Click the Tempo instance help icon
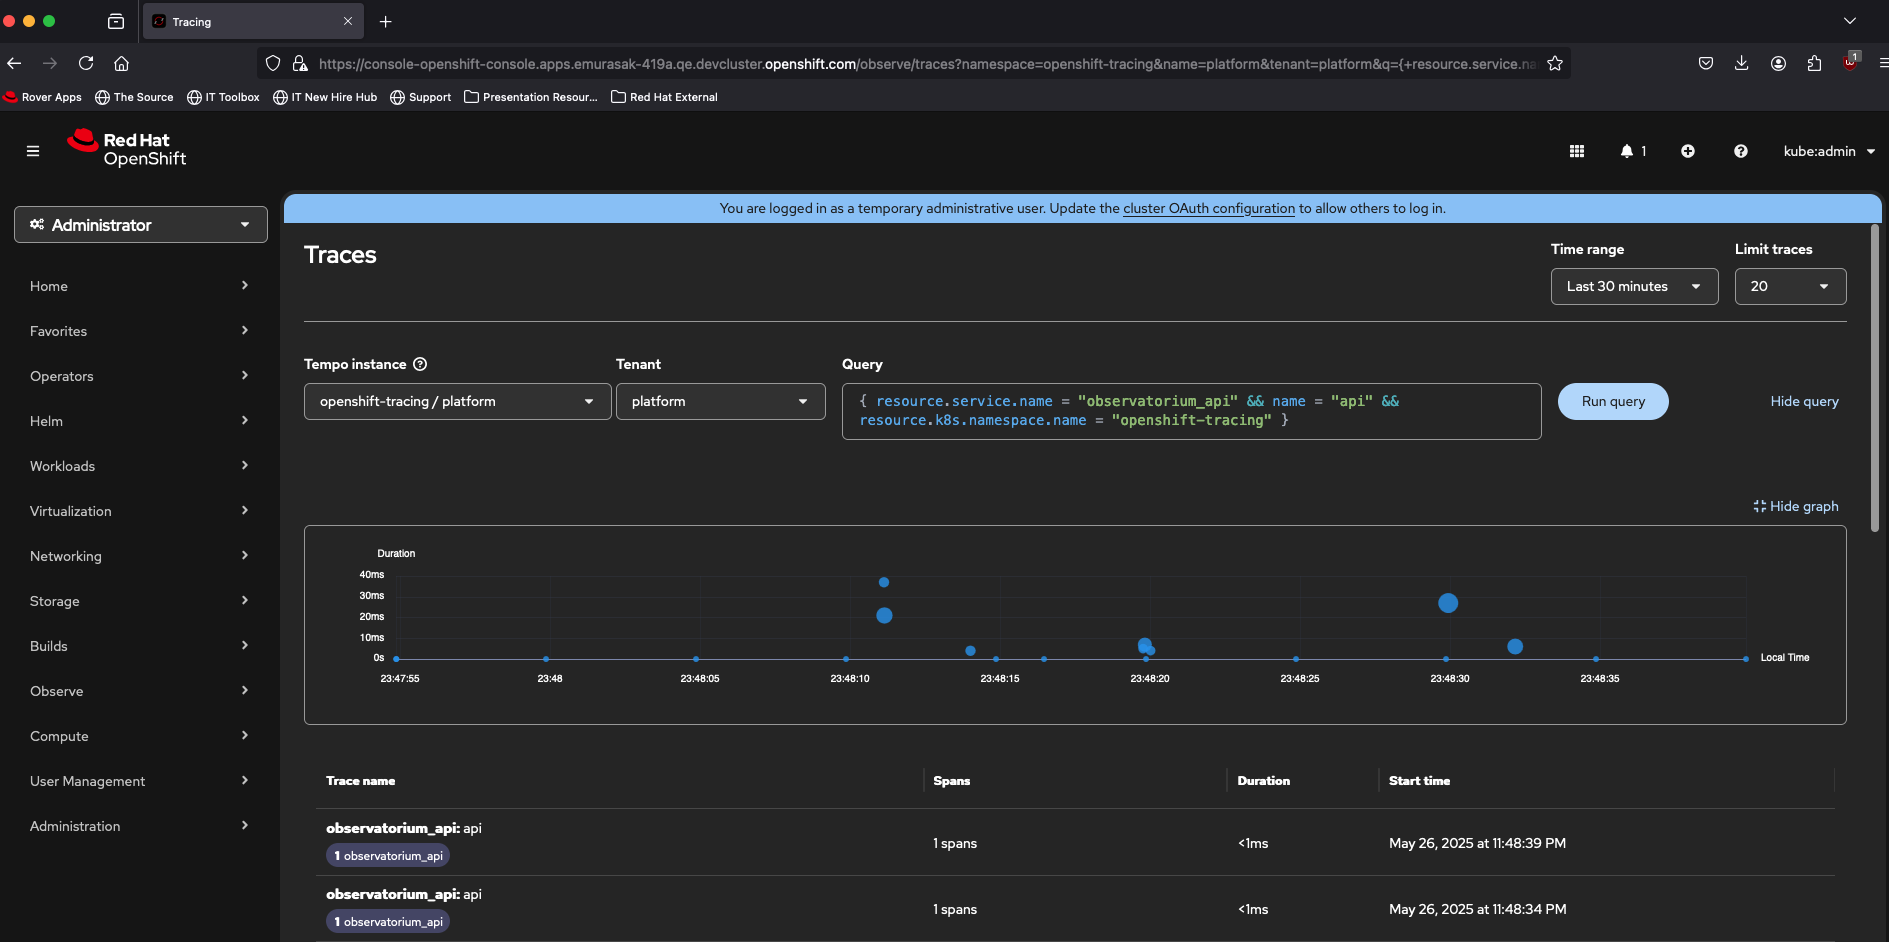 [420, 364]
